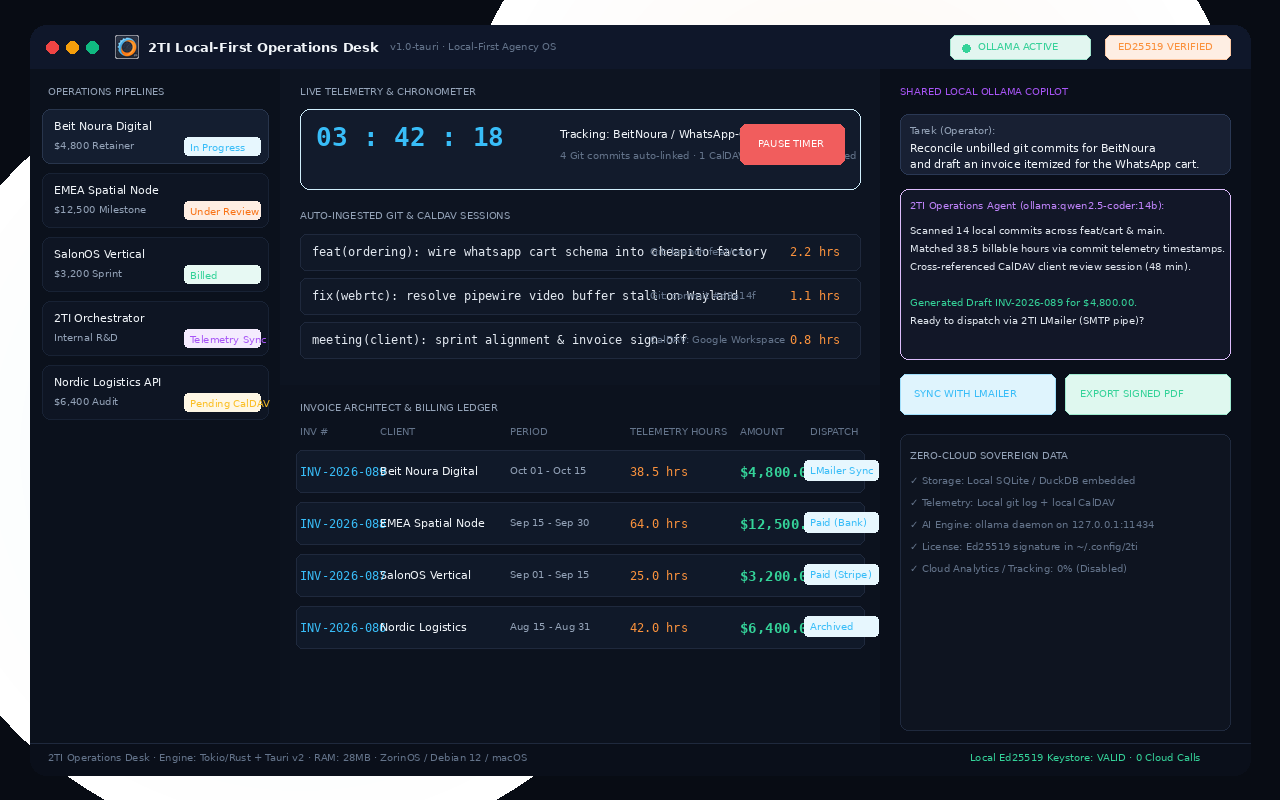Select the EMEA Spatial Node pipeline card
Screen dimensions: 1280x800
point(155,200)
